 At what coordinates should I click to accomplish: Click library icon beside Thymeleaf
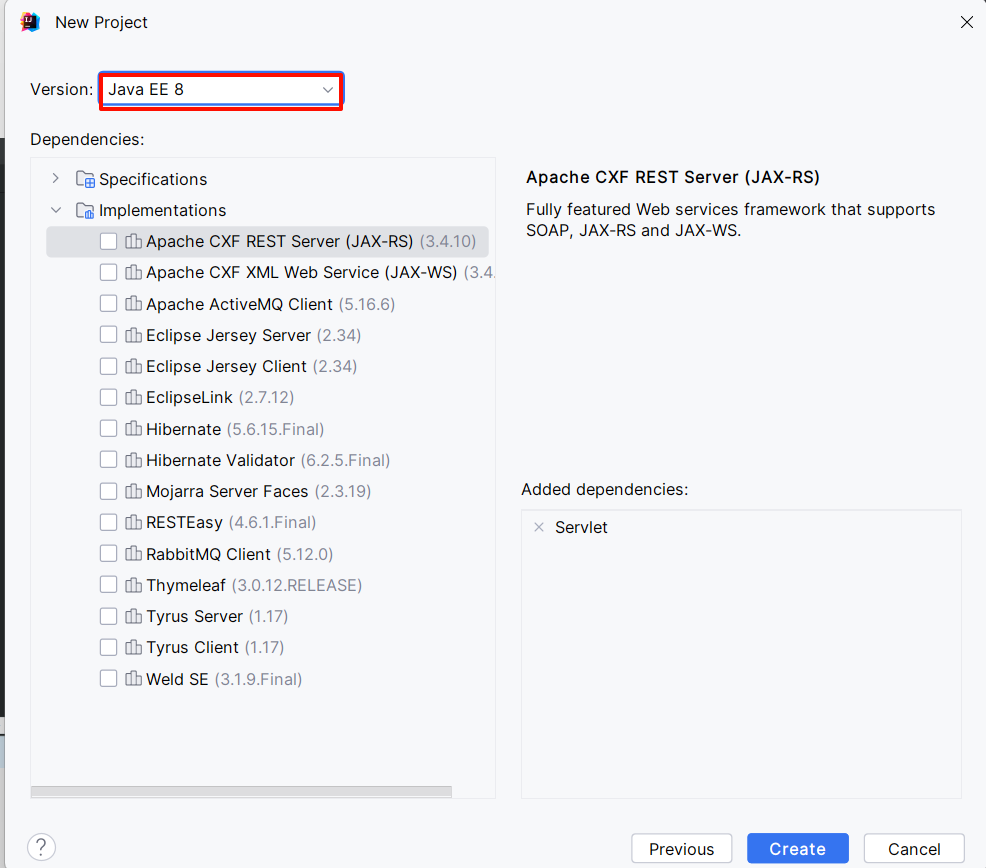(x=133, y=585)
